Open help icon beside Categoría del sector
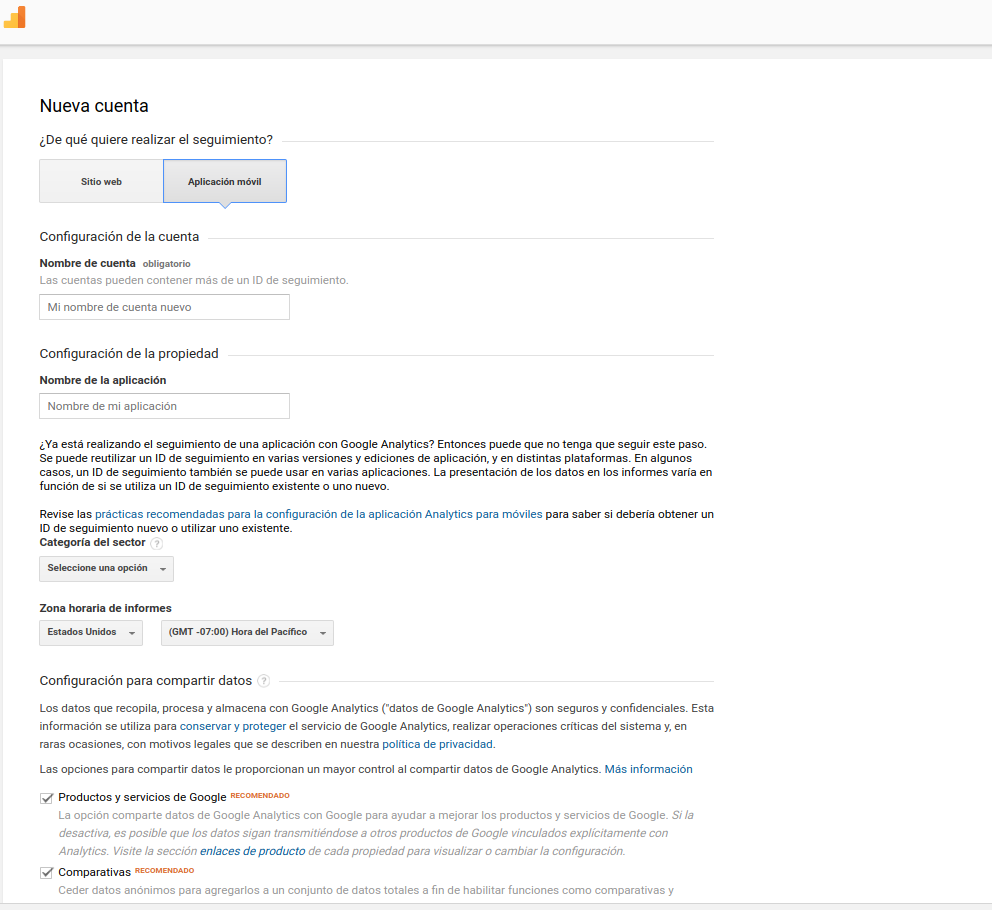 pyautogui.click(x=157, y=543)
